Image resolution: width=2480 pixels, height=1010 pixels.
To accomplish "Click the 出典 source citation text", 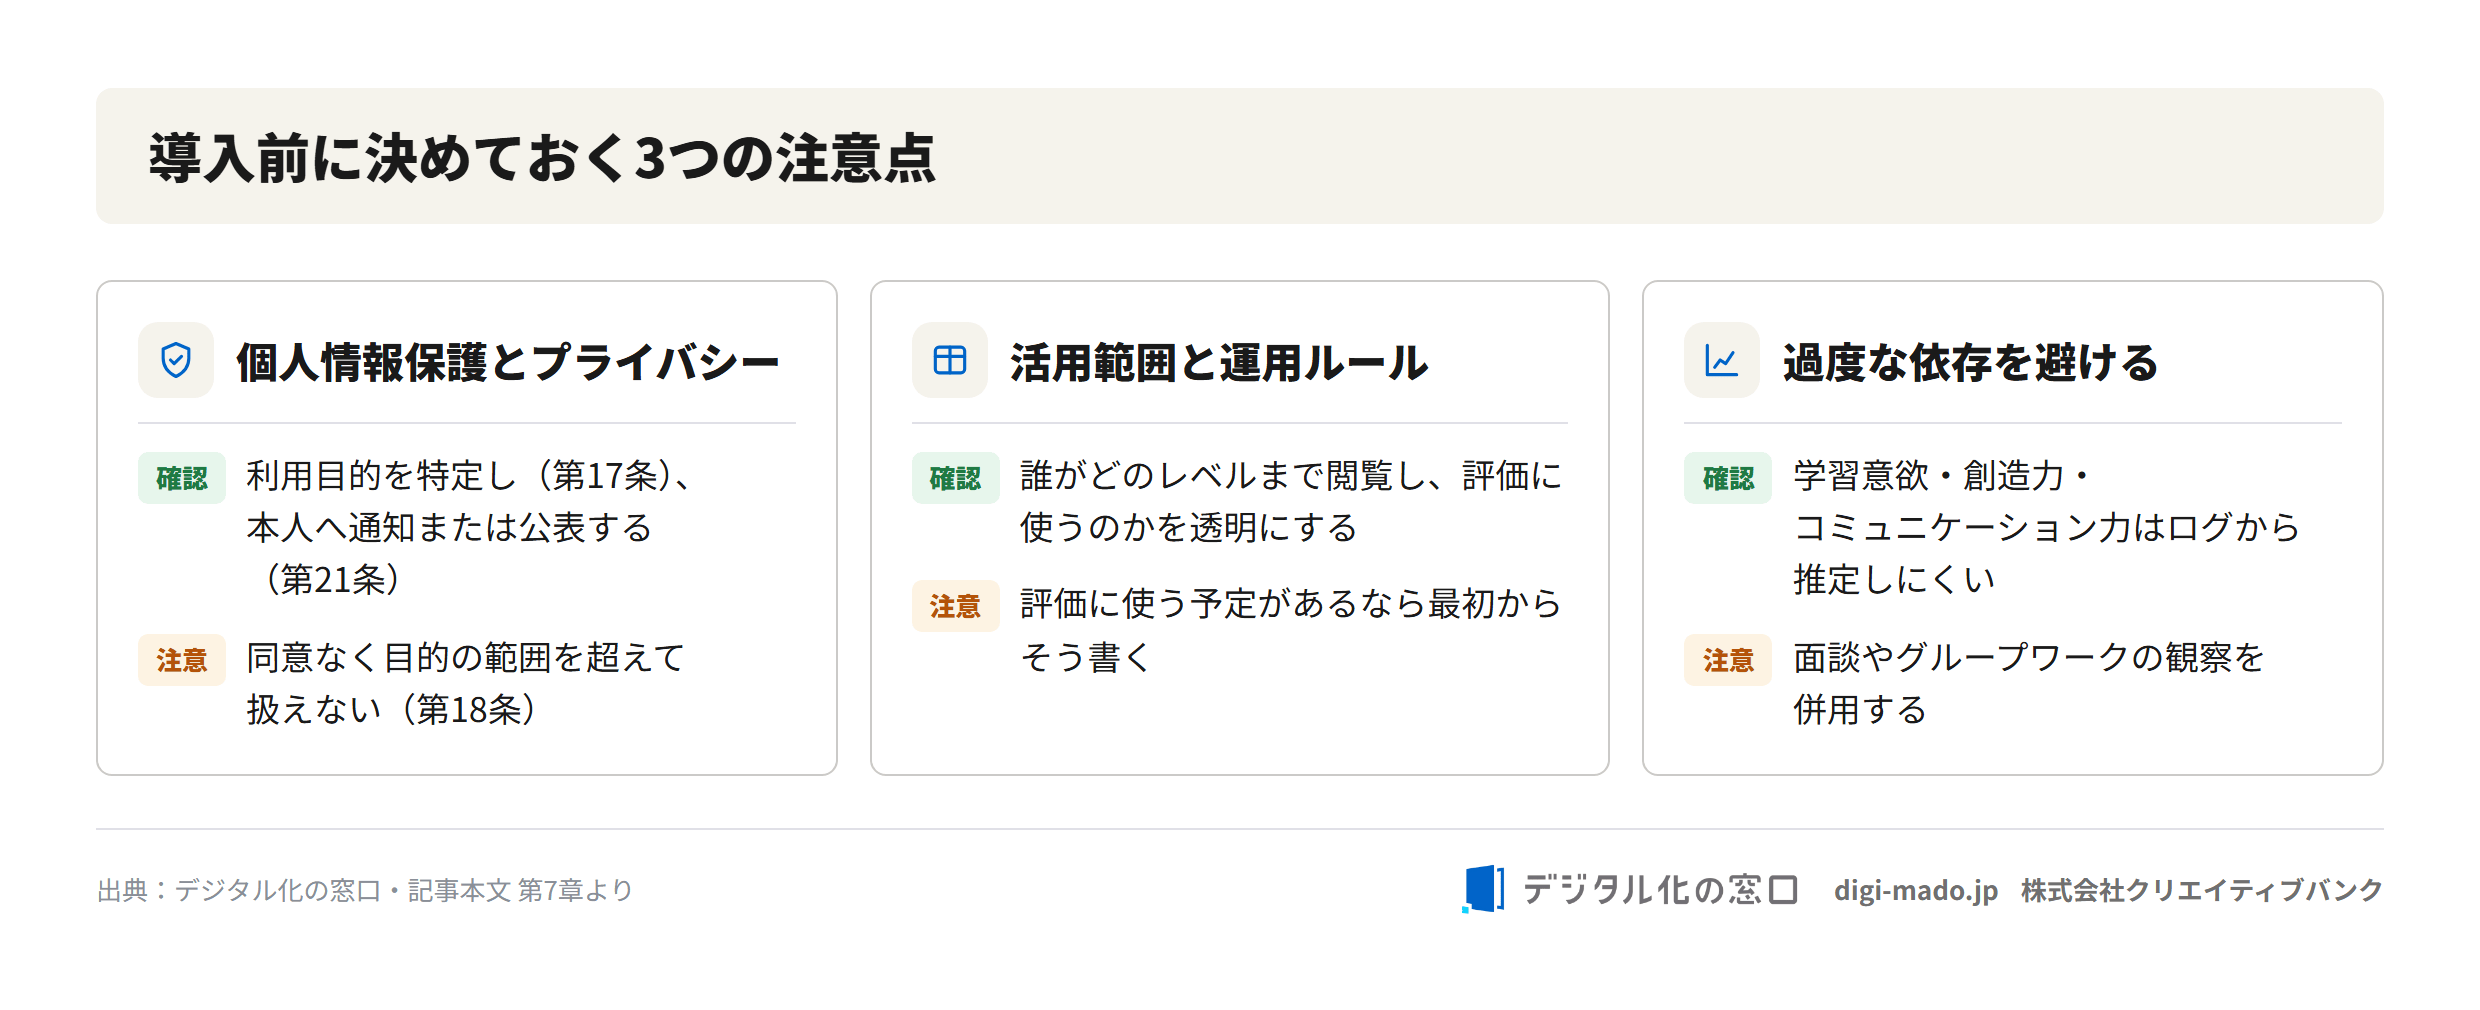I will (x=365, y=890).
